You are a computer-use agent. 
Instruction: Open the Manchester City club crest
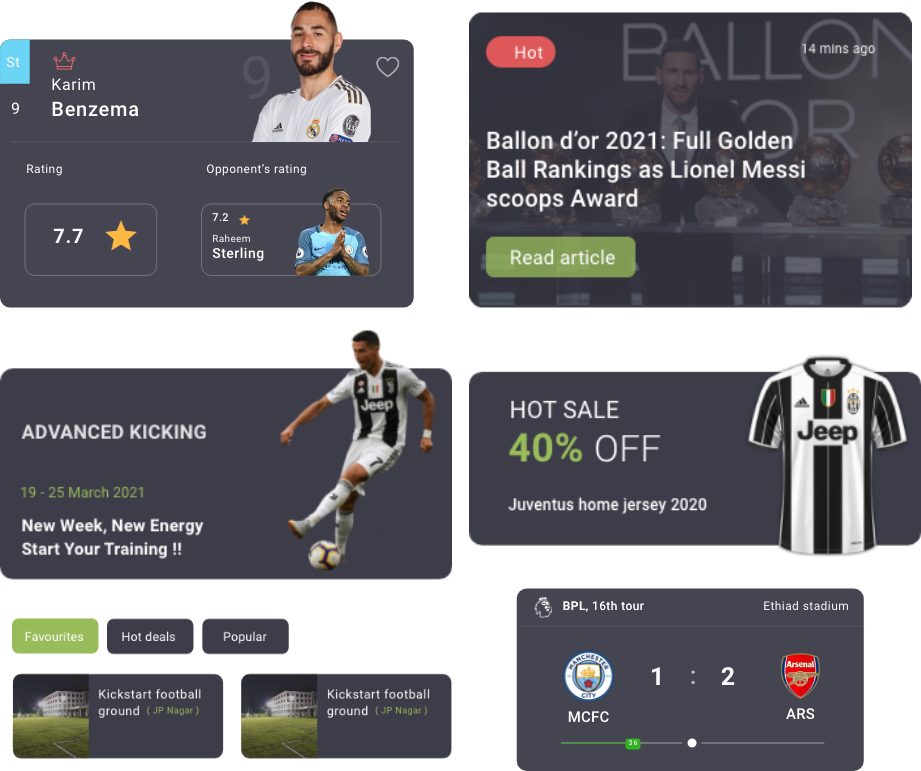[588, 676]
